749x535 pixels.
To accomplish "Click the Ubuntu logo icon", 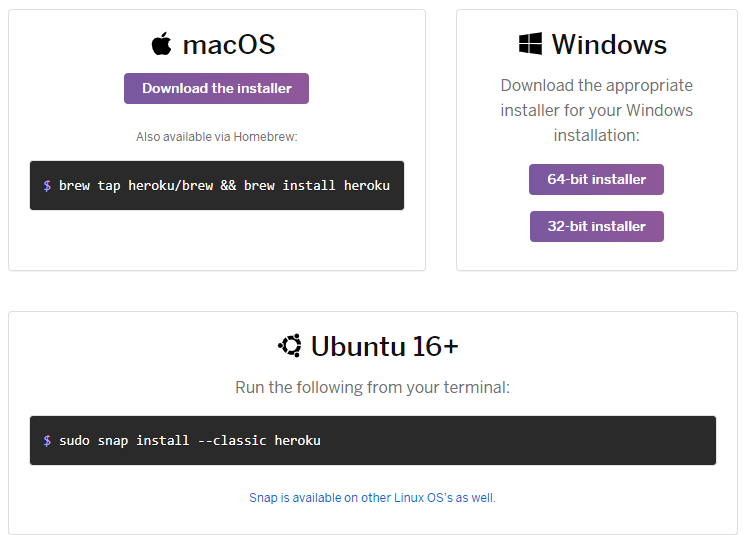I will pyautogui.click(x=290, y=346).
